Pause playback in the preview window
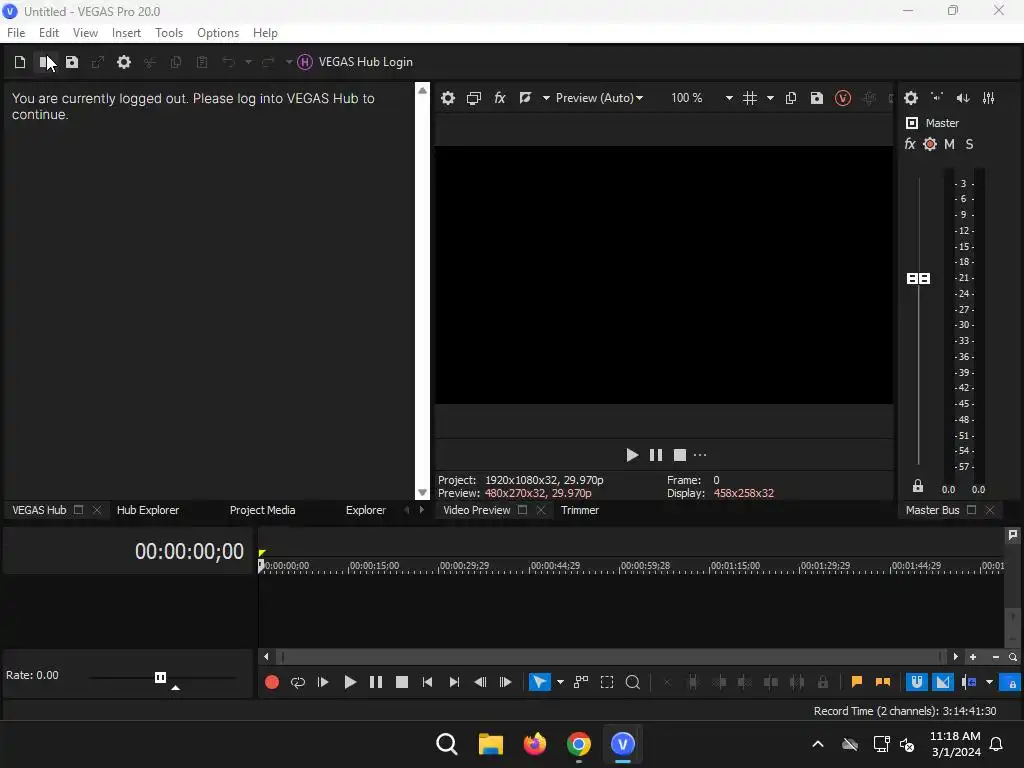The image size is (1024, 768). click(656, 455)
